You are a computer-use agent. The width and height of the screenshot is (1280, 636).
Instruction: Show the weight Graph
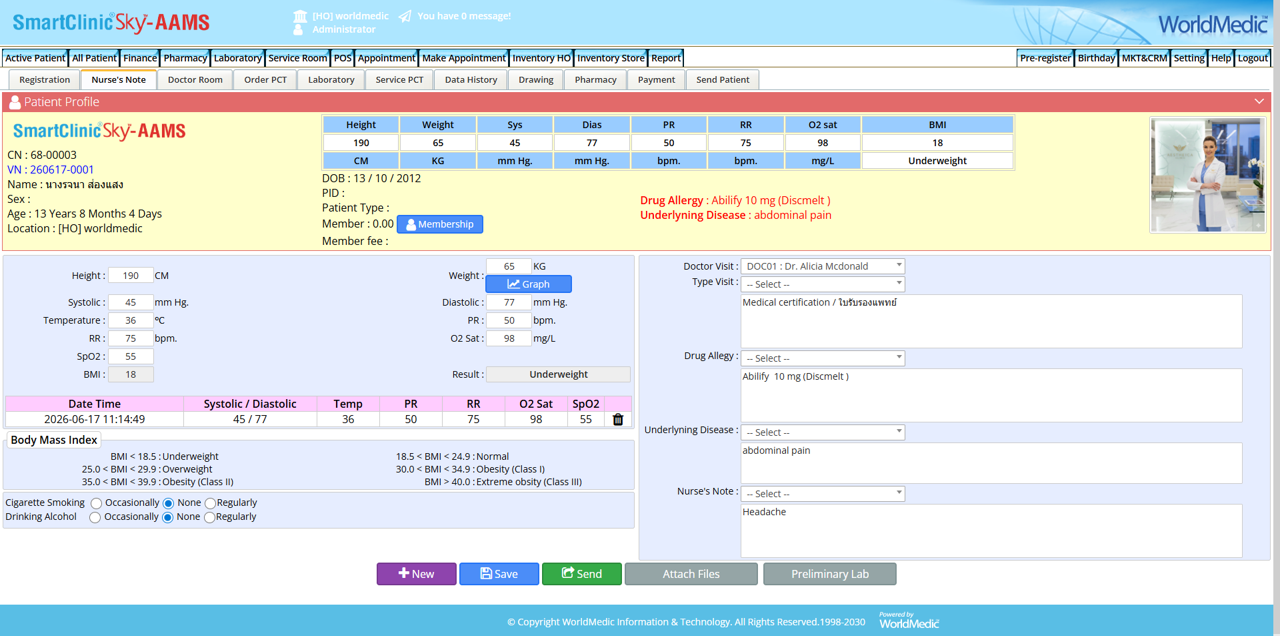[528, 284]
